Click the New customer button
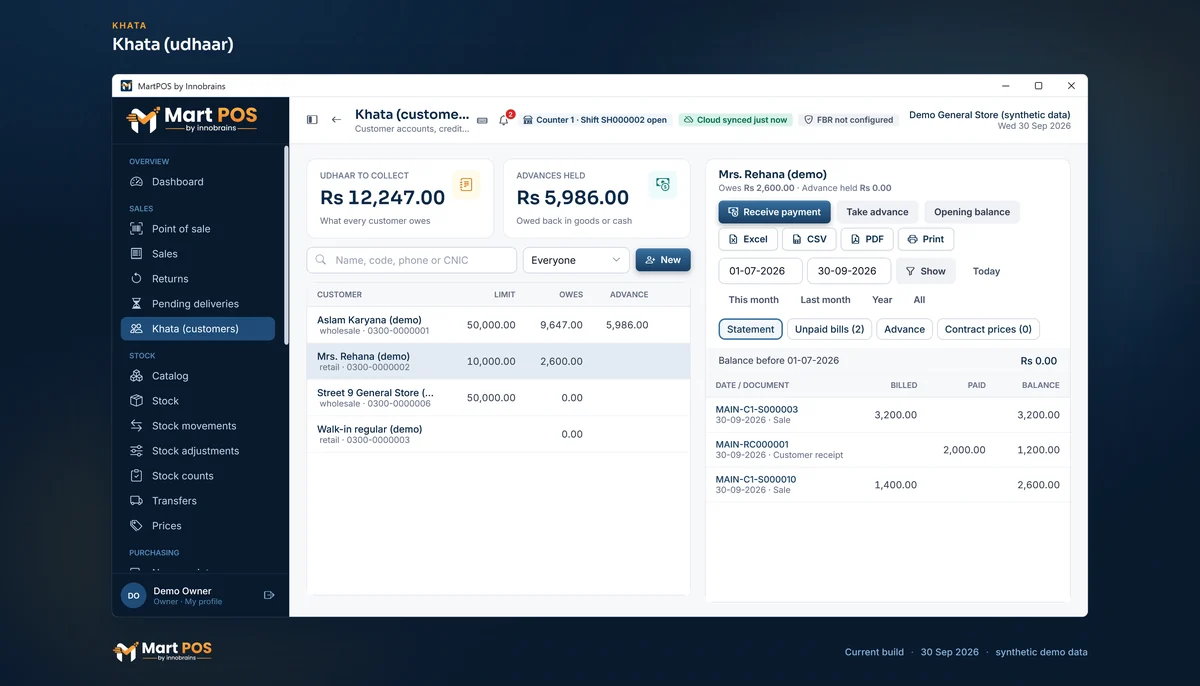Screen dimensions: 1200x686 click(x=663, y=260)
